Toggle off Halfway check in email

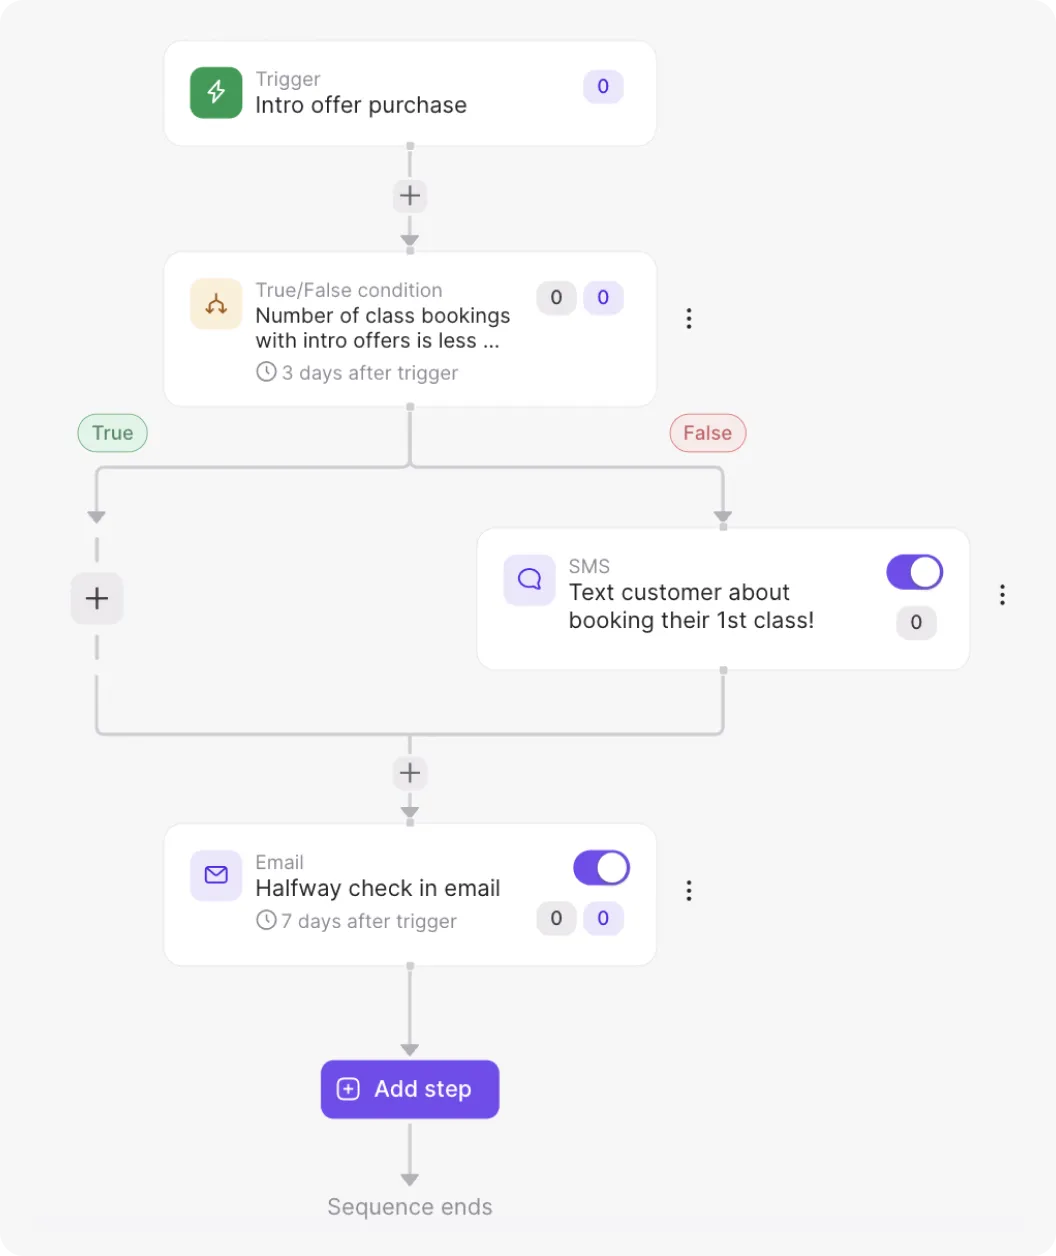click(601, 868)
